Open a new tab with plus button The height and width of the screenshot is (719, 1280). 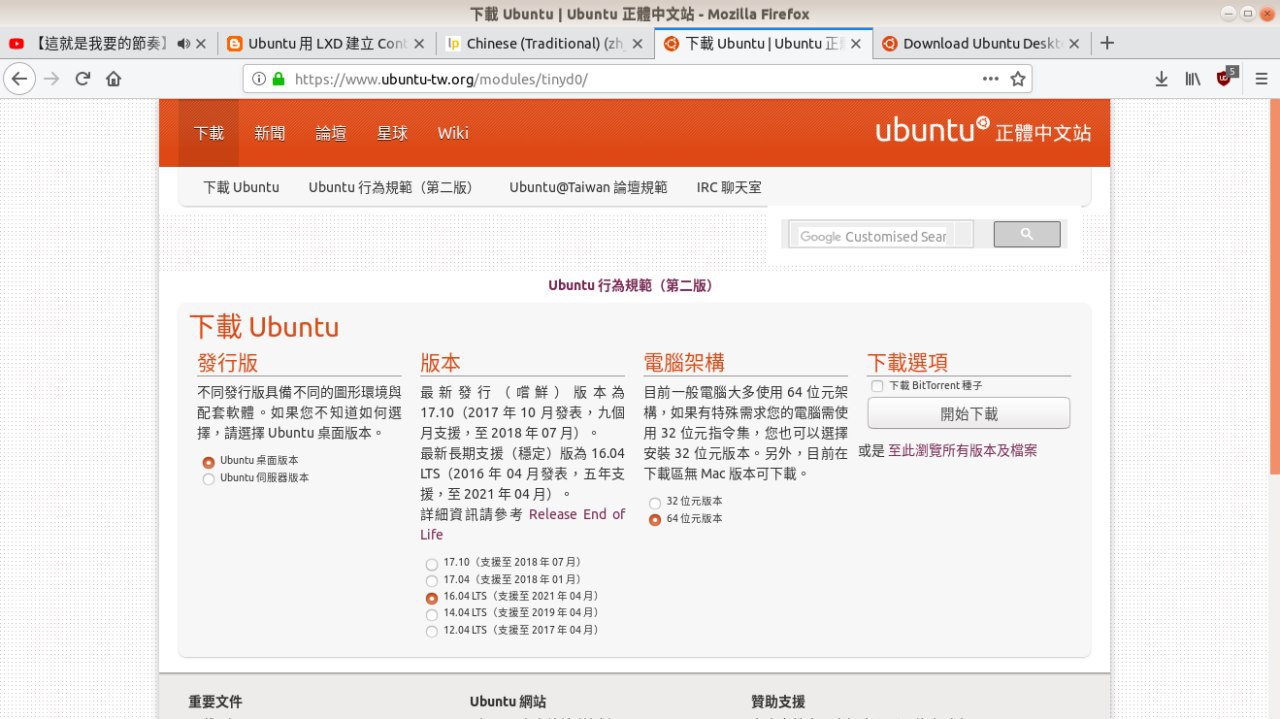click(1107, 43)
